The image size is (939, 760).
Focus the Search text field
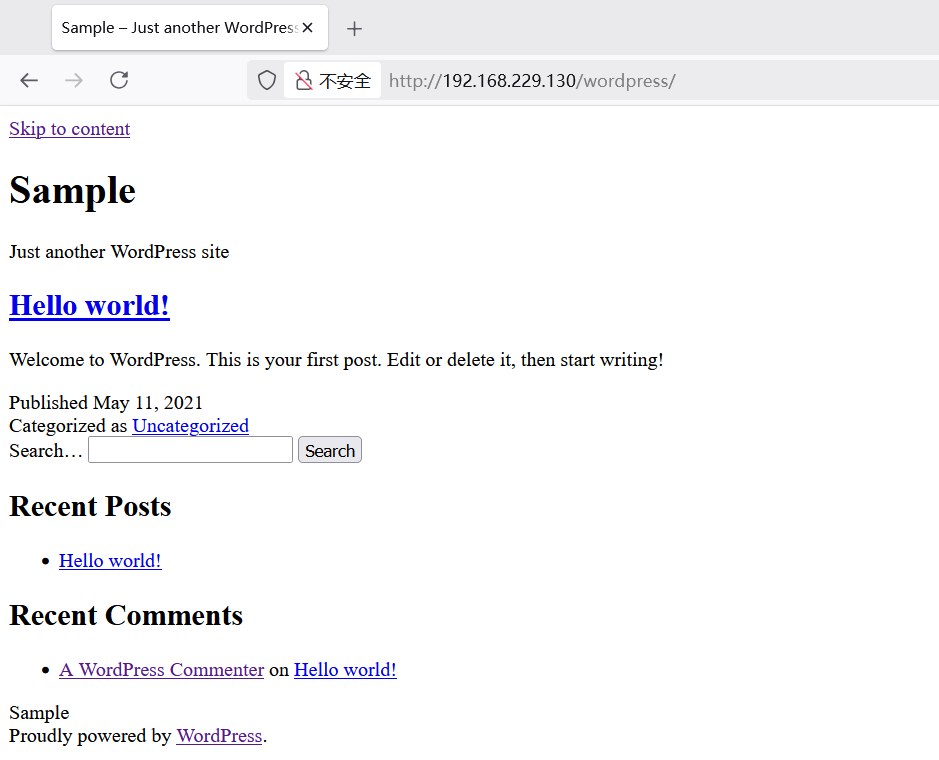190,450
